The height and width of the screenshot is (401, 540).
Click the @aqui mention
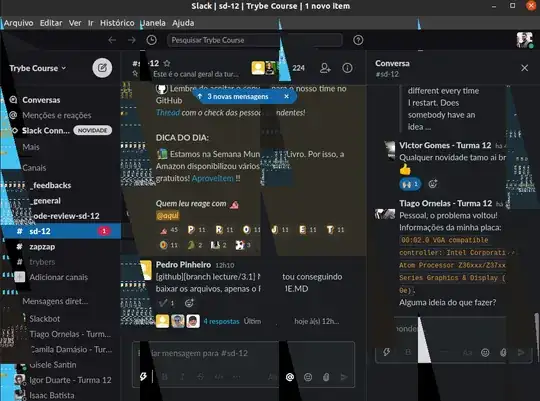168,216
